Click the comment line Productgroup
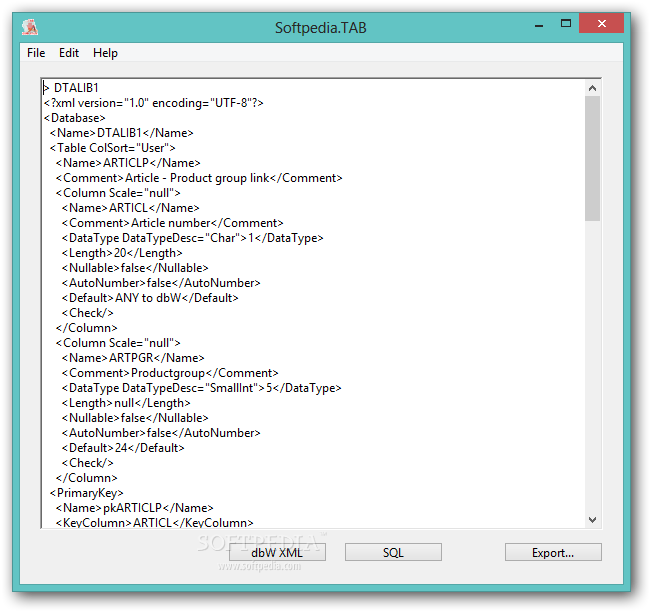The width and height of the screenshot is (651, 612). pyautogui.click(x=170, y=373)
